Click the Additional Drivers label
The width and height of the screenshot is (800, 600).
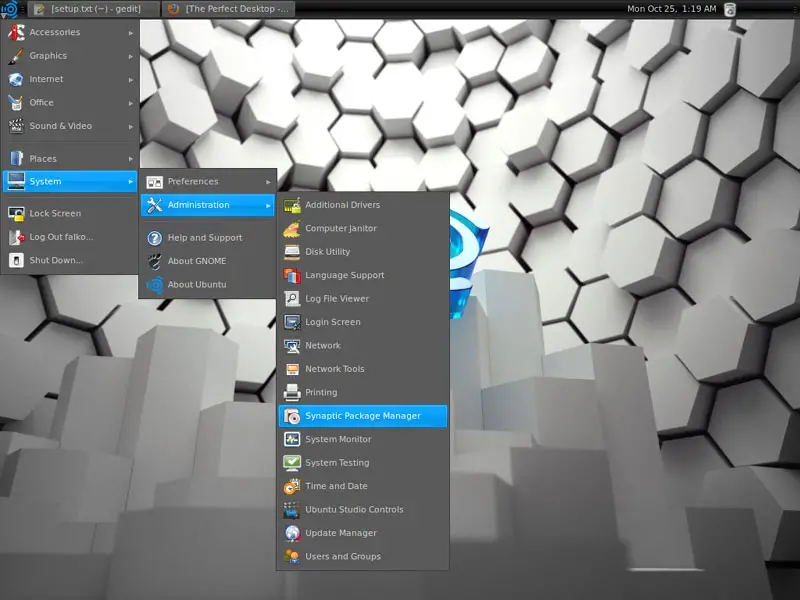(x=342, y=205)
